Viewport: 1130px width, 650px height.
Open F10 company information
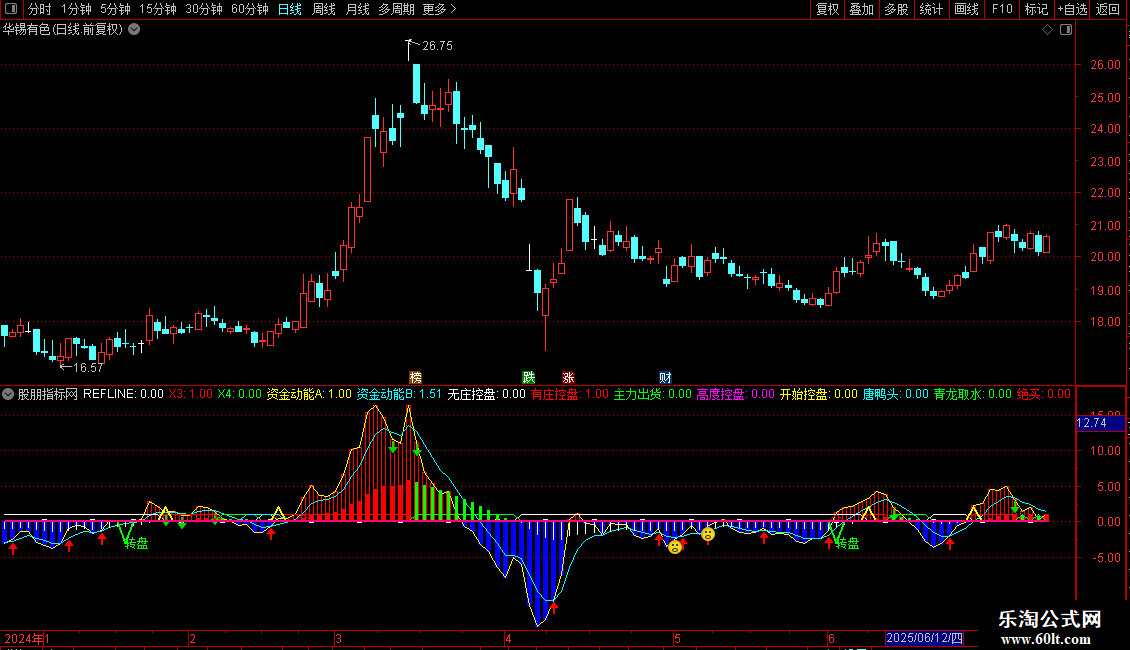point(1002,9)
